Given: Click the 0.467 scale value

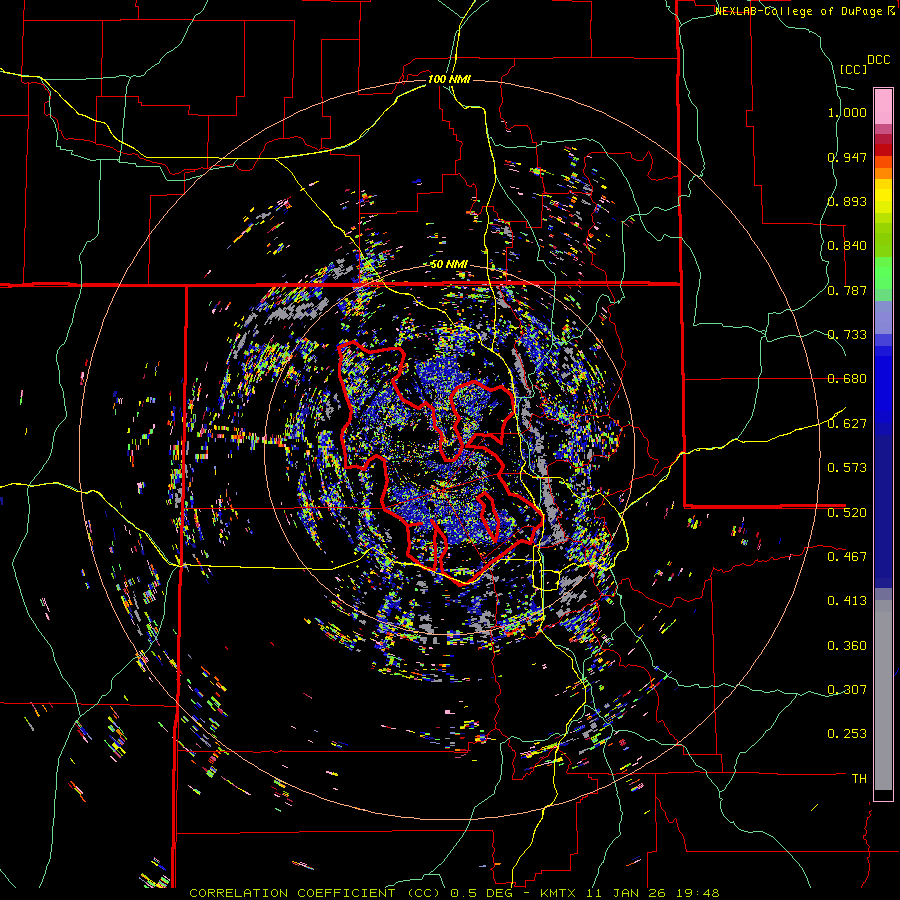Looking at the screenshot, I should coord(847,556).
